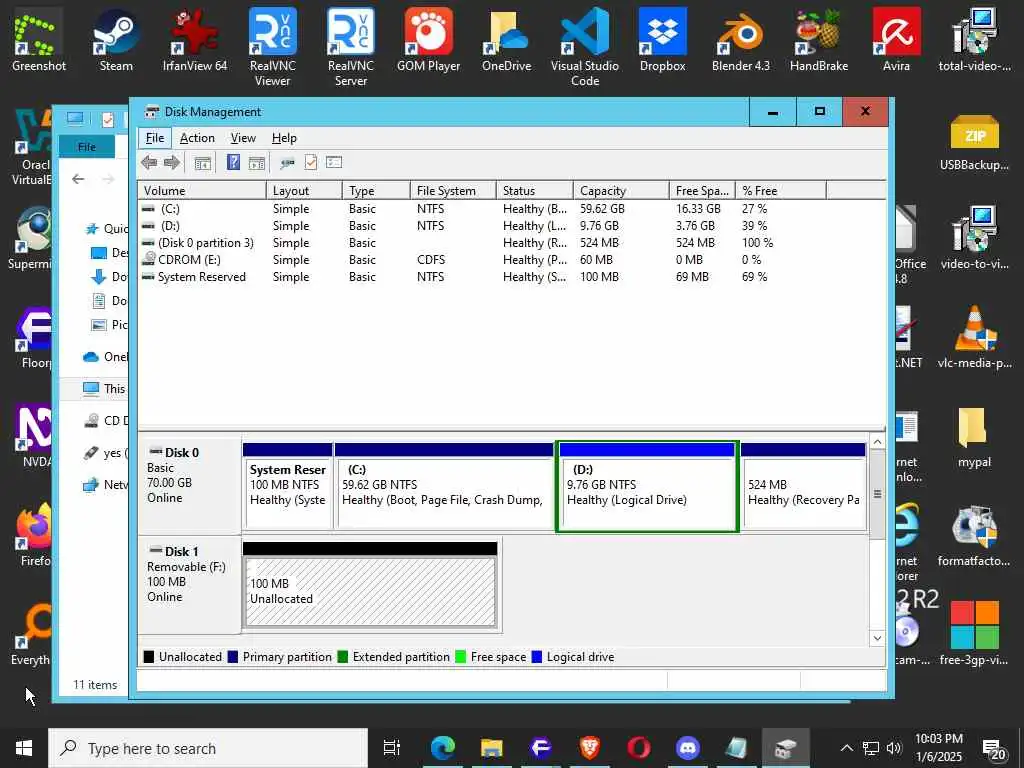
Task: Sort by the Volume column header
Action: coord(202,191)
